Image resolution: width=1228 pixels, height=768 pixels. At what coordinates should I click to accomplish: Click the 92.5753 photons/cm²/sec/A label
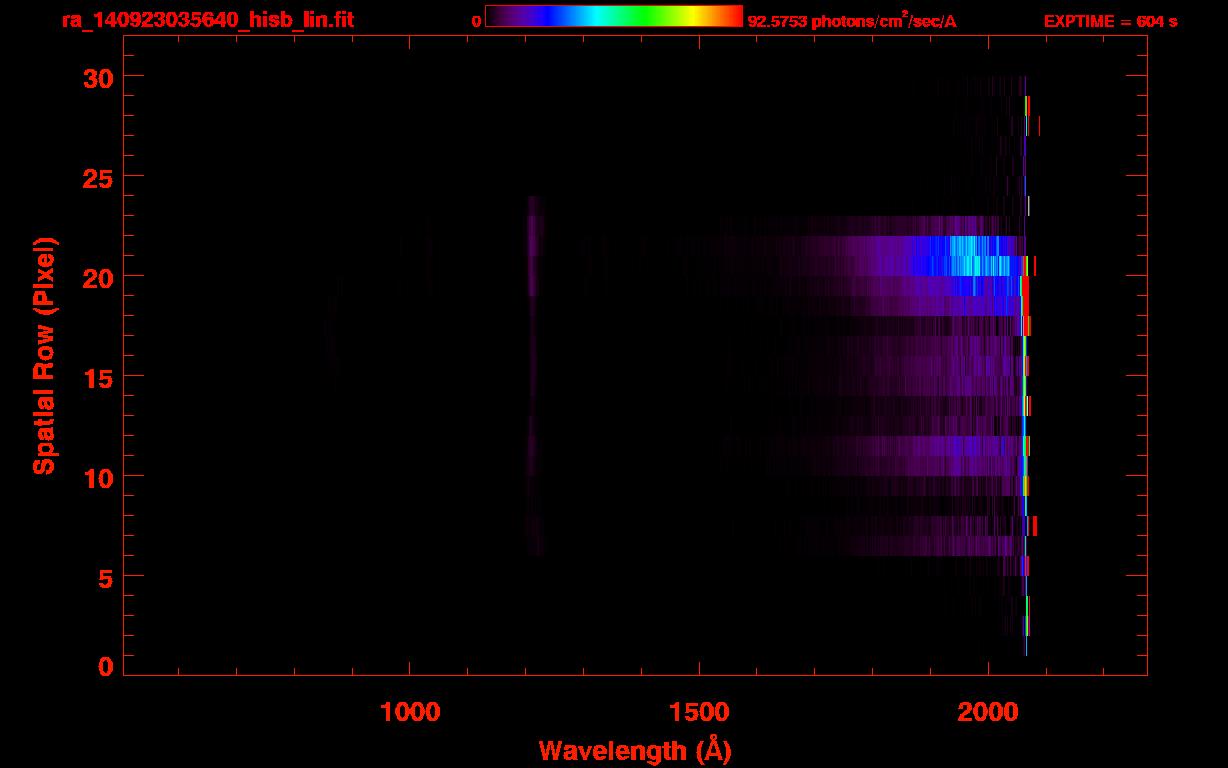tap(852, 21)
